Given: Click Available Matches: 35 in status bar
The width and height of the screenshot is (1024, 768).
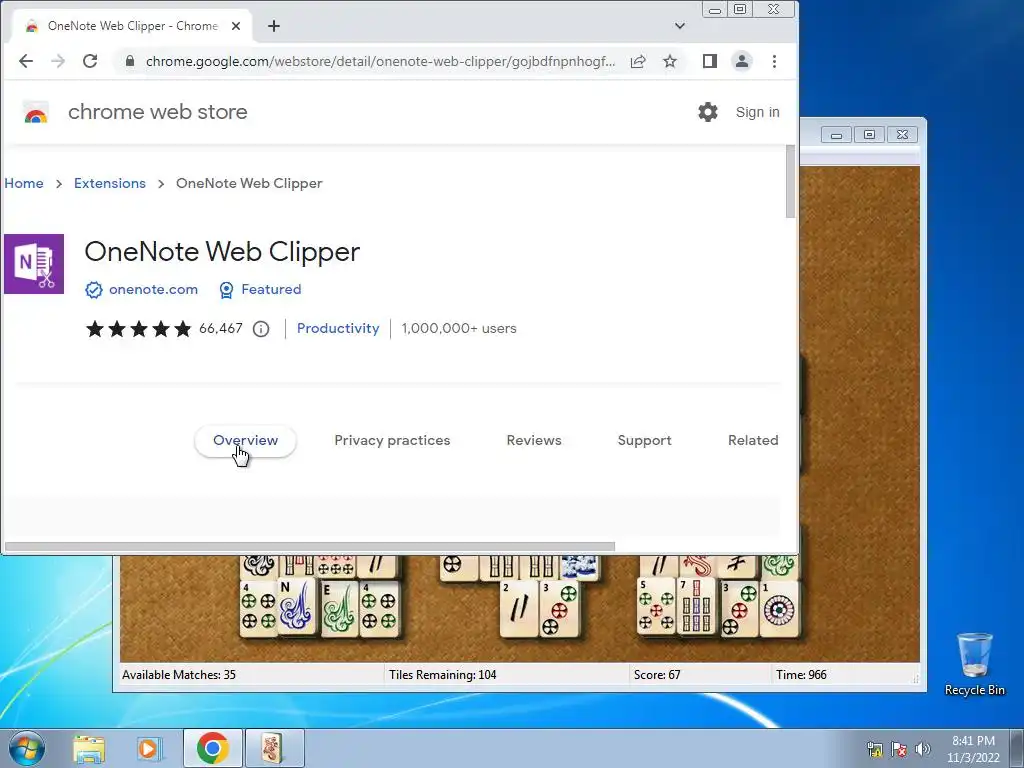Looking at the screenshot, I should click(179, 675).
